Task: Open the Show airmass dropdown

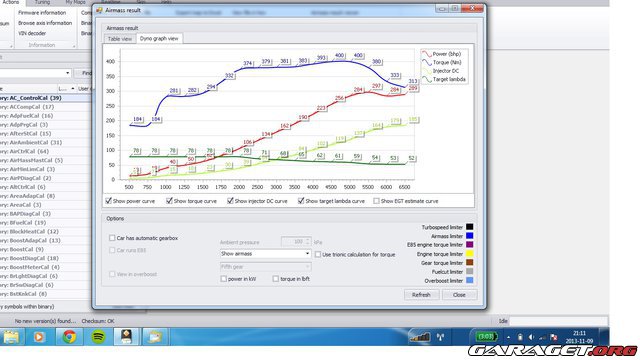Action: pos(265,254)
